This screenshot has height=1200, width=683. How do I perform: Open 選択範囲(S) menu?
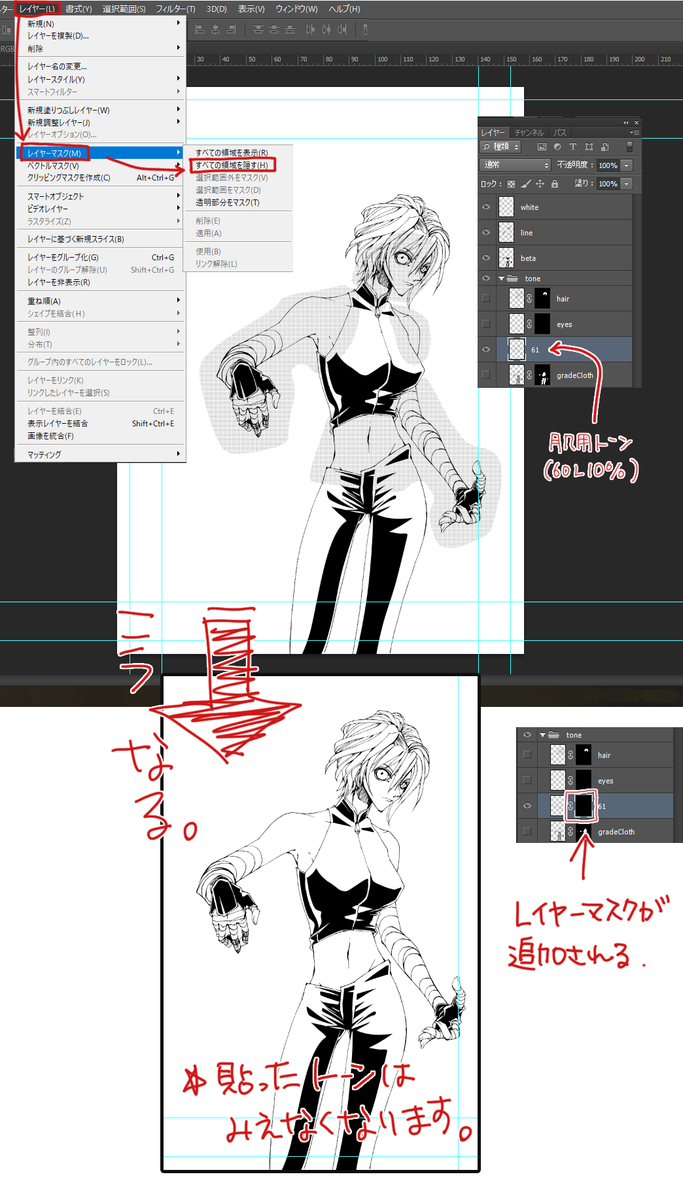click(124, 8)
